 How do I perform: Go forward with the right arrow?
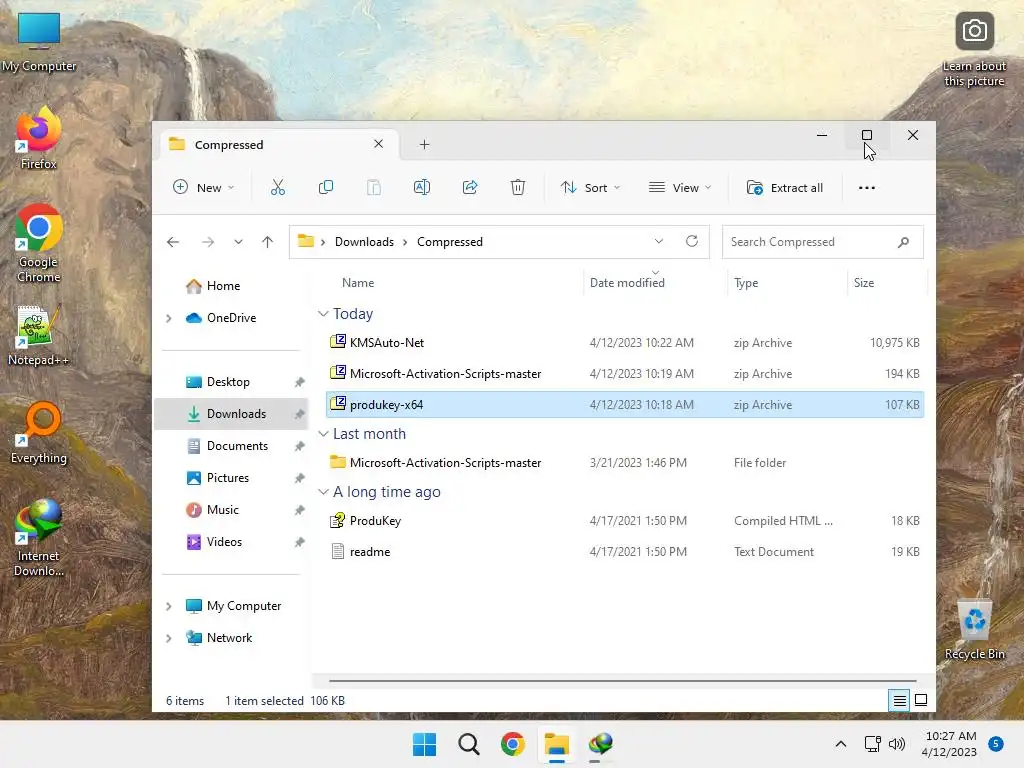208,242
